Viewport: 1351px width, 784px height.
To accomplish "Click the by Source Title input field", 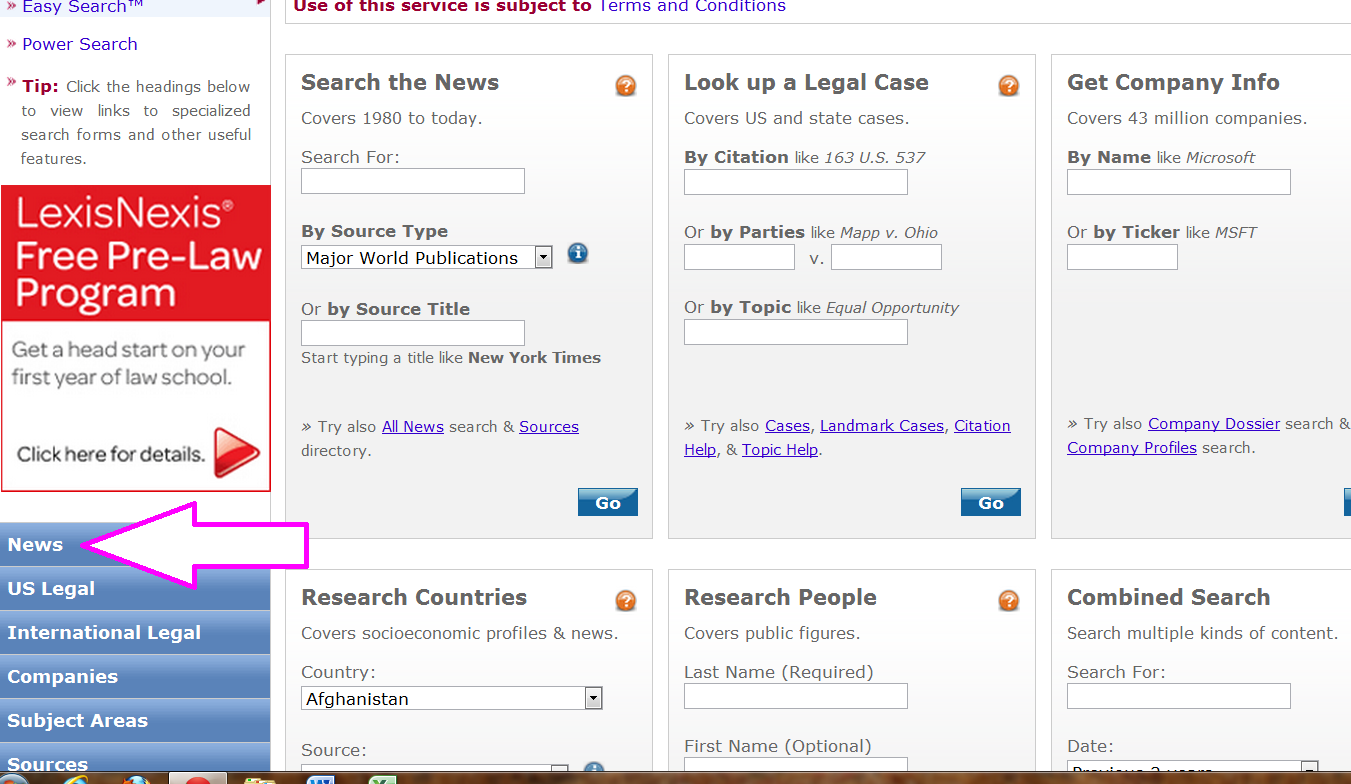I will point(413,333).
